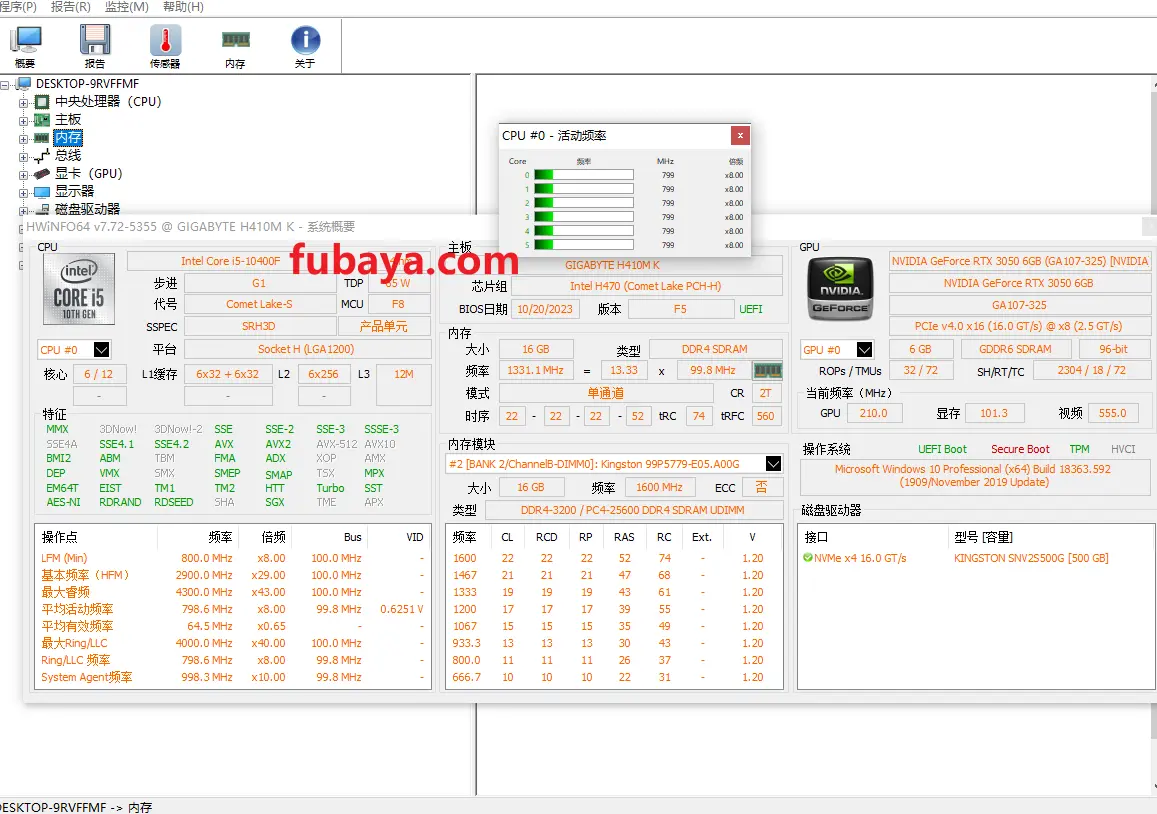Click the Intel H470 chipset field
The height and width of the screenshot is (814, 1157).
click(646, 286)
